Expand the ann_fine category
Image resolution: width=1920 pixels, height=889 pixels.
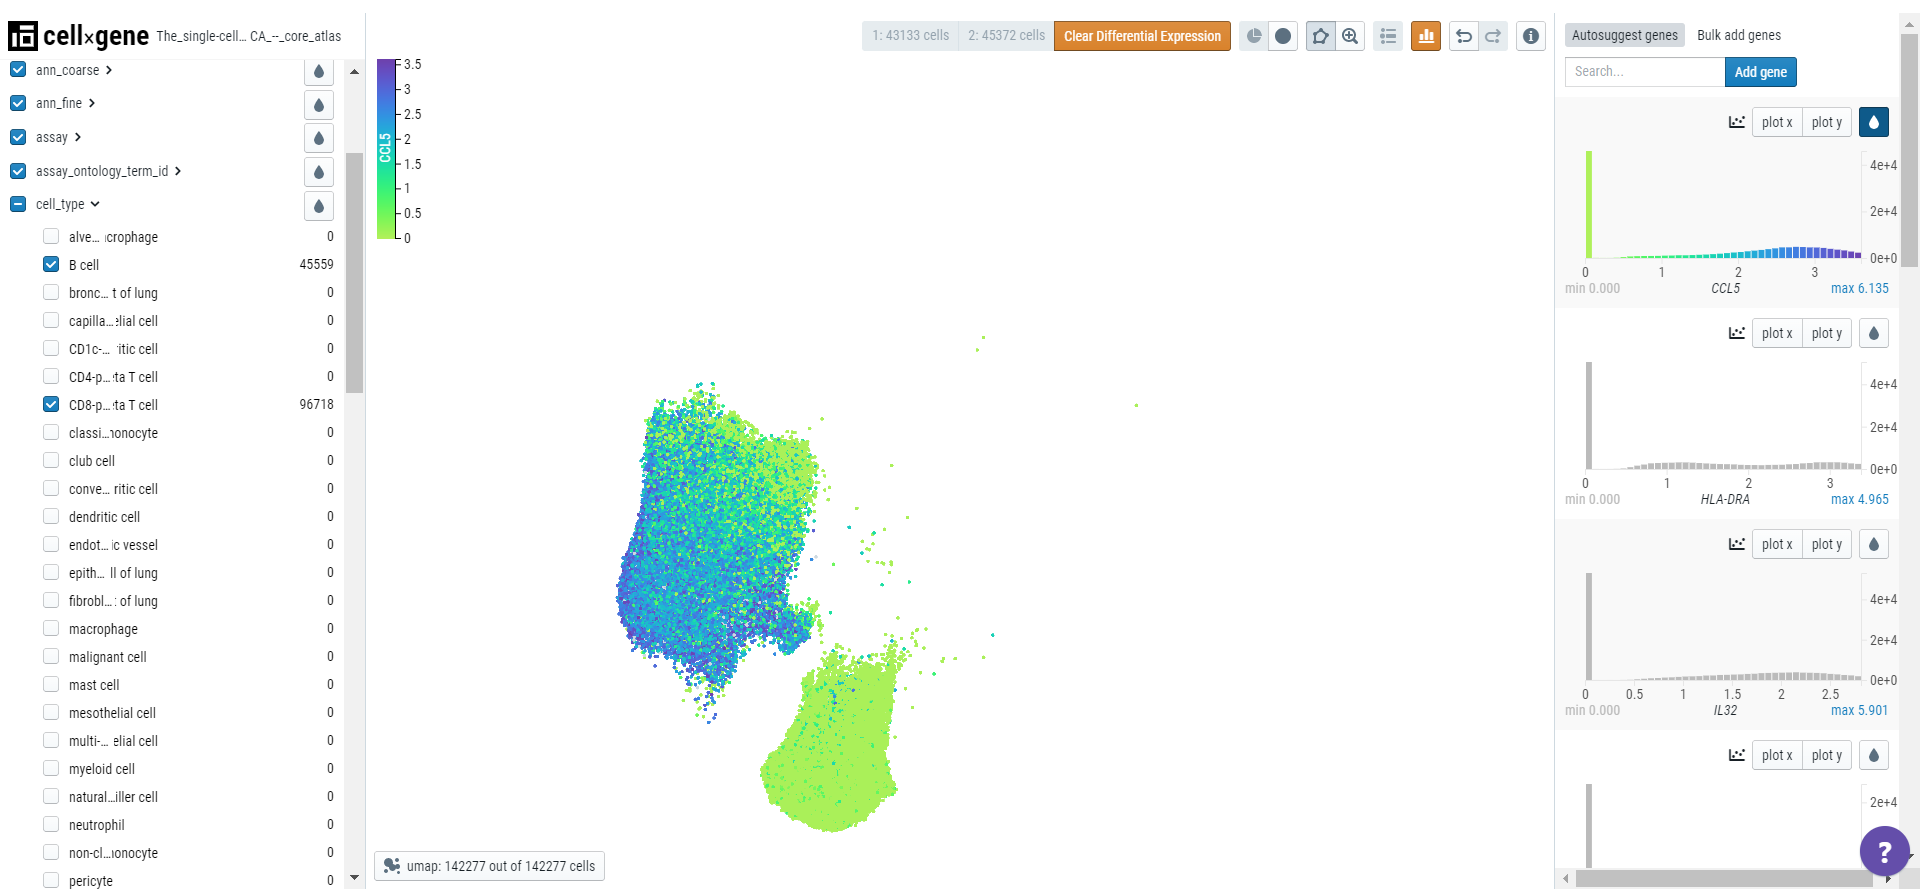pyautogui.click(x=92, y=103)
